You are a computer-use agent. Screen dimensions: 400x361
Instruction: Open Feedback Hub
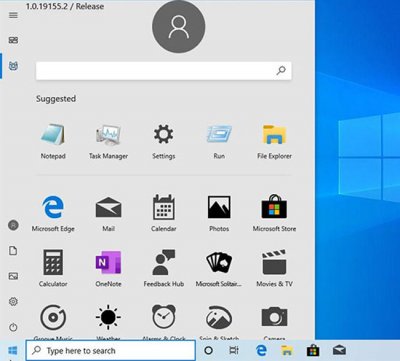(x=164, y=262)
